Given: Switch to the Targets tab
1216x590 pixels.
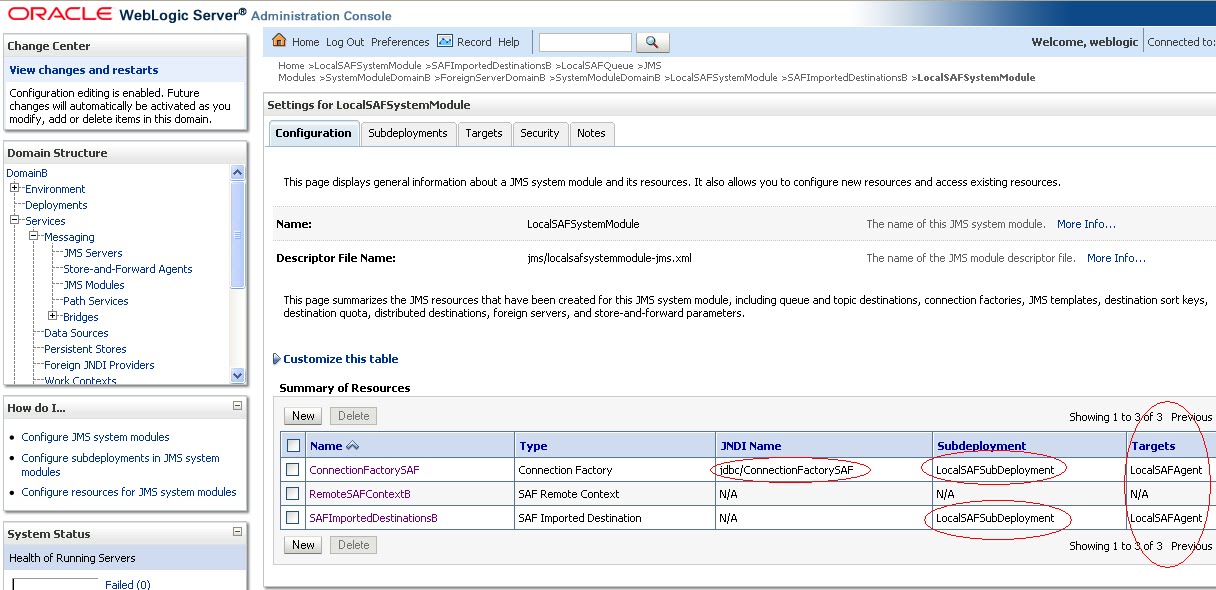Looking at the screenshot, I should pos(484,133).
